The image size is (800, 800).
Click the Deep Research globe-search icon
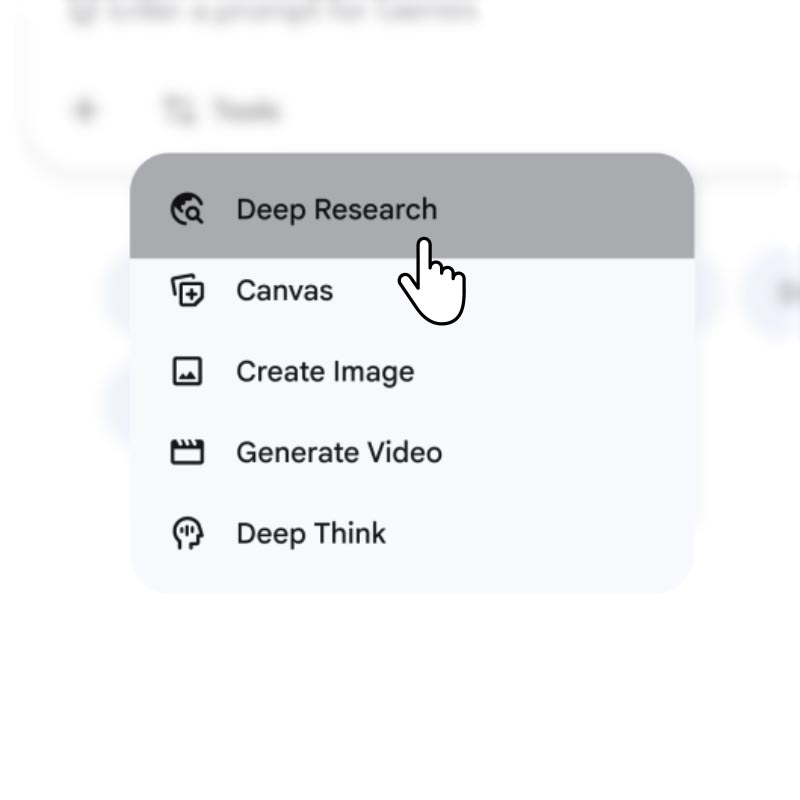pyautogui.click(x=187, y=209)
